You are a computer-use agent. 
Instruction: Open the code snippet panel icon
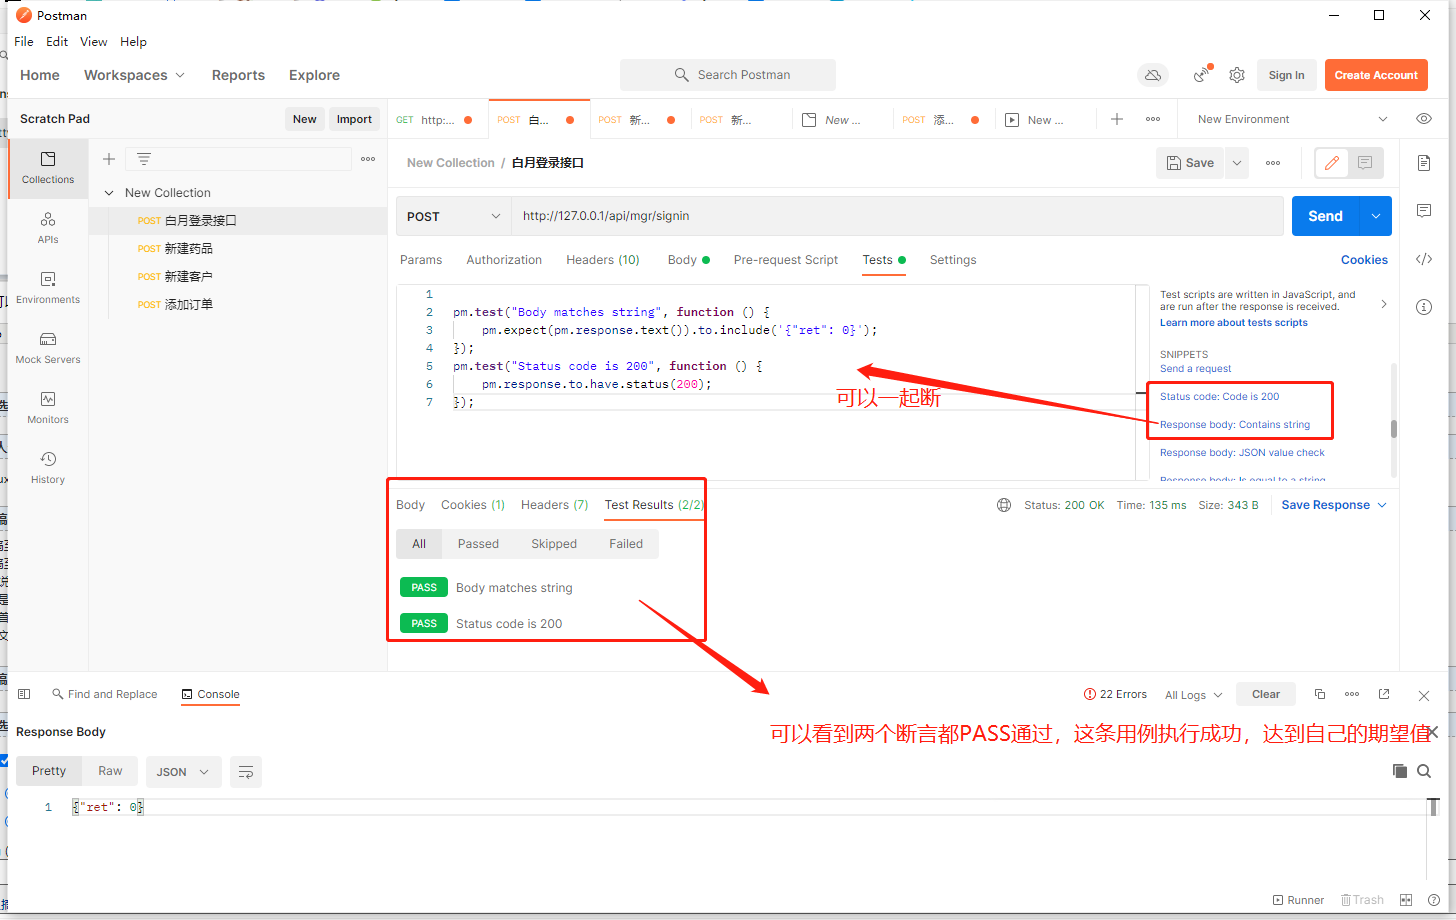point(1424,259)
